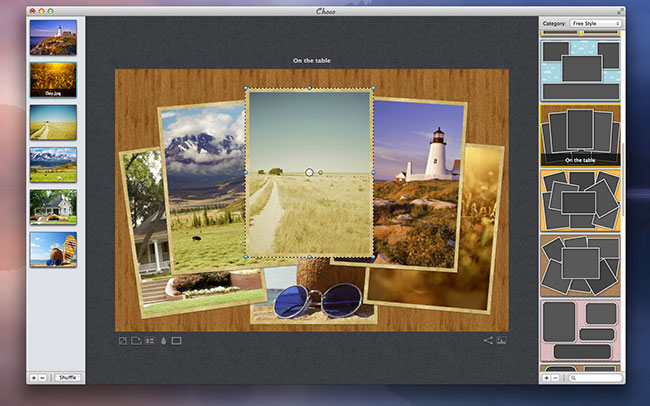Select the sunglasses beach photo thumbnail
650x406 pixels.
pyautogui.click(x=53, y=249)
